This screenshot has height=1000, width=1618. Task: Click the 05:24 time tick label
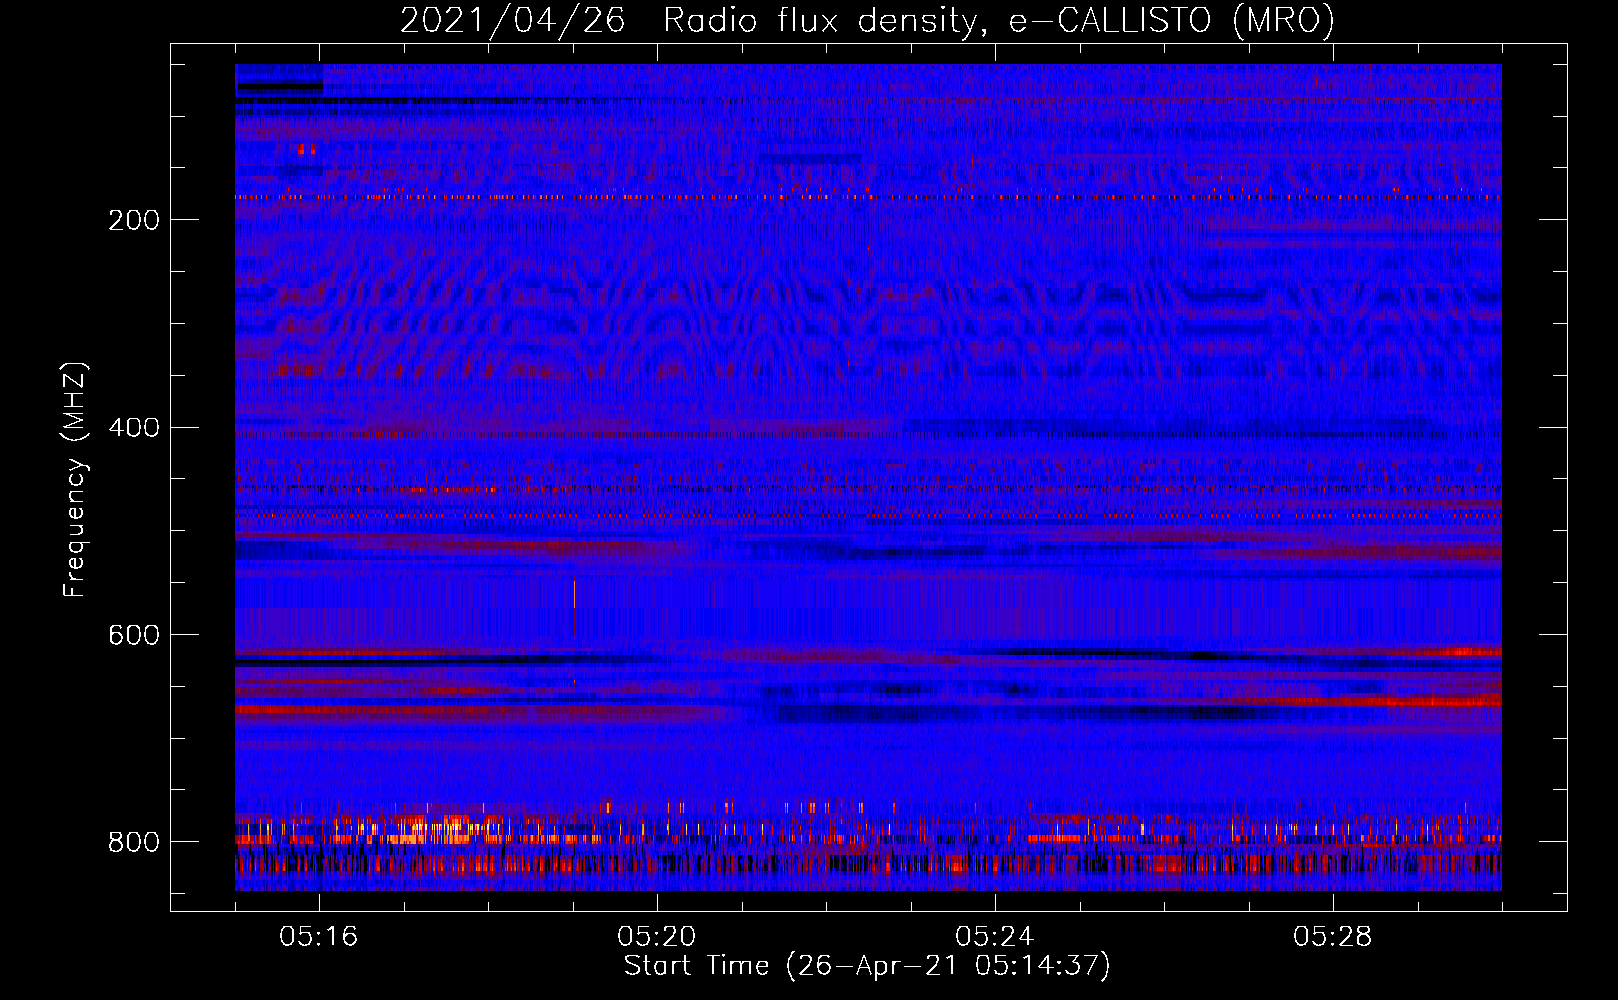coord(995,937)
